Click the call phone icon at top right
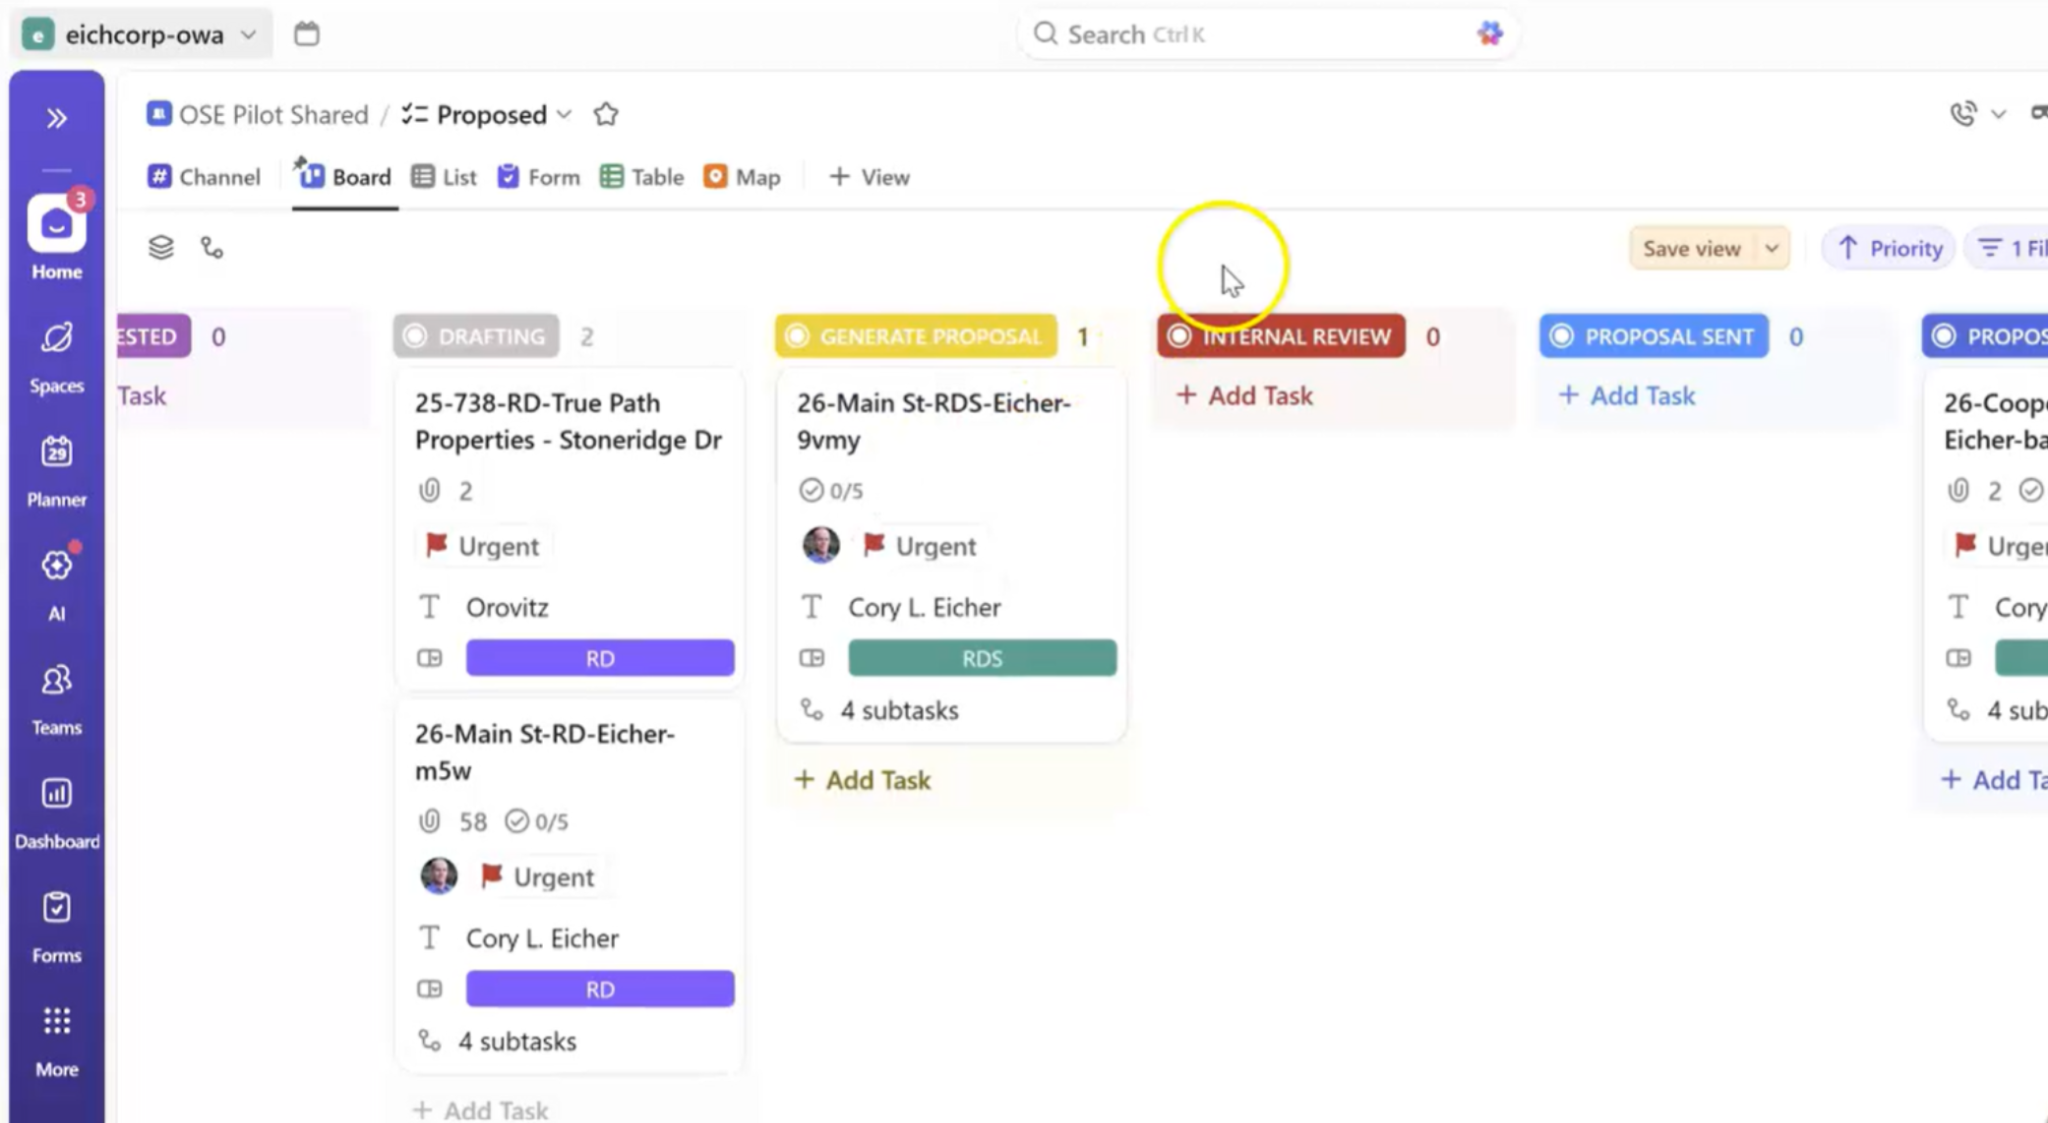Screen dimensions: 2048x1123 (1963, 114)
